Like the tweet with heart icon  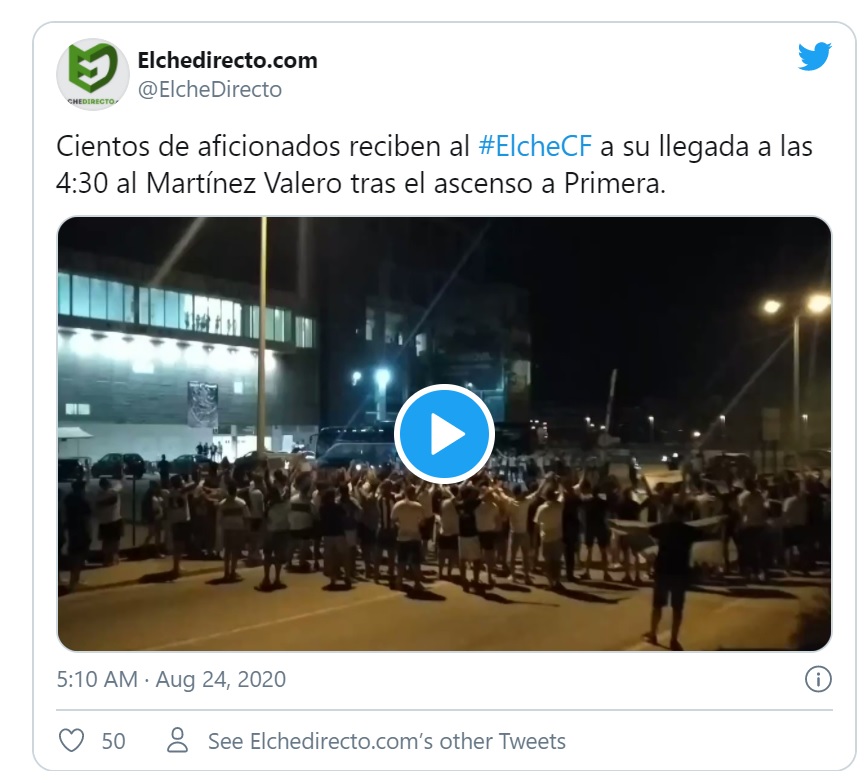pyautogui.click(x=71, y=740)
